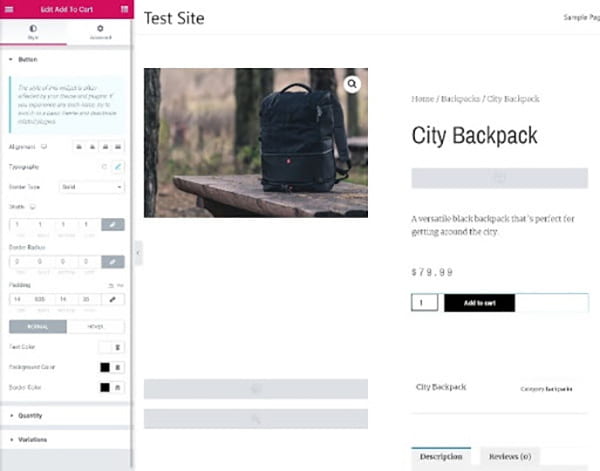Click the Width right value field
This screenshot has width=600, height=471.
click(44, 224)
